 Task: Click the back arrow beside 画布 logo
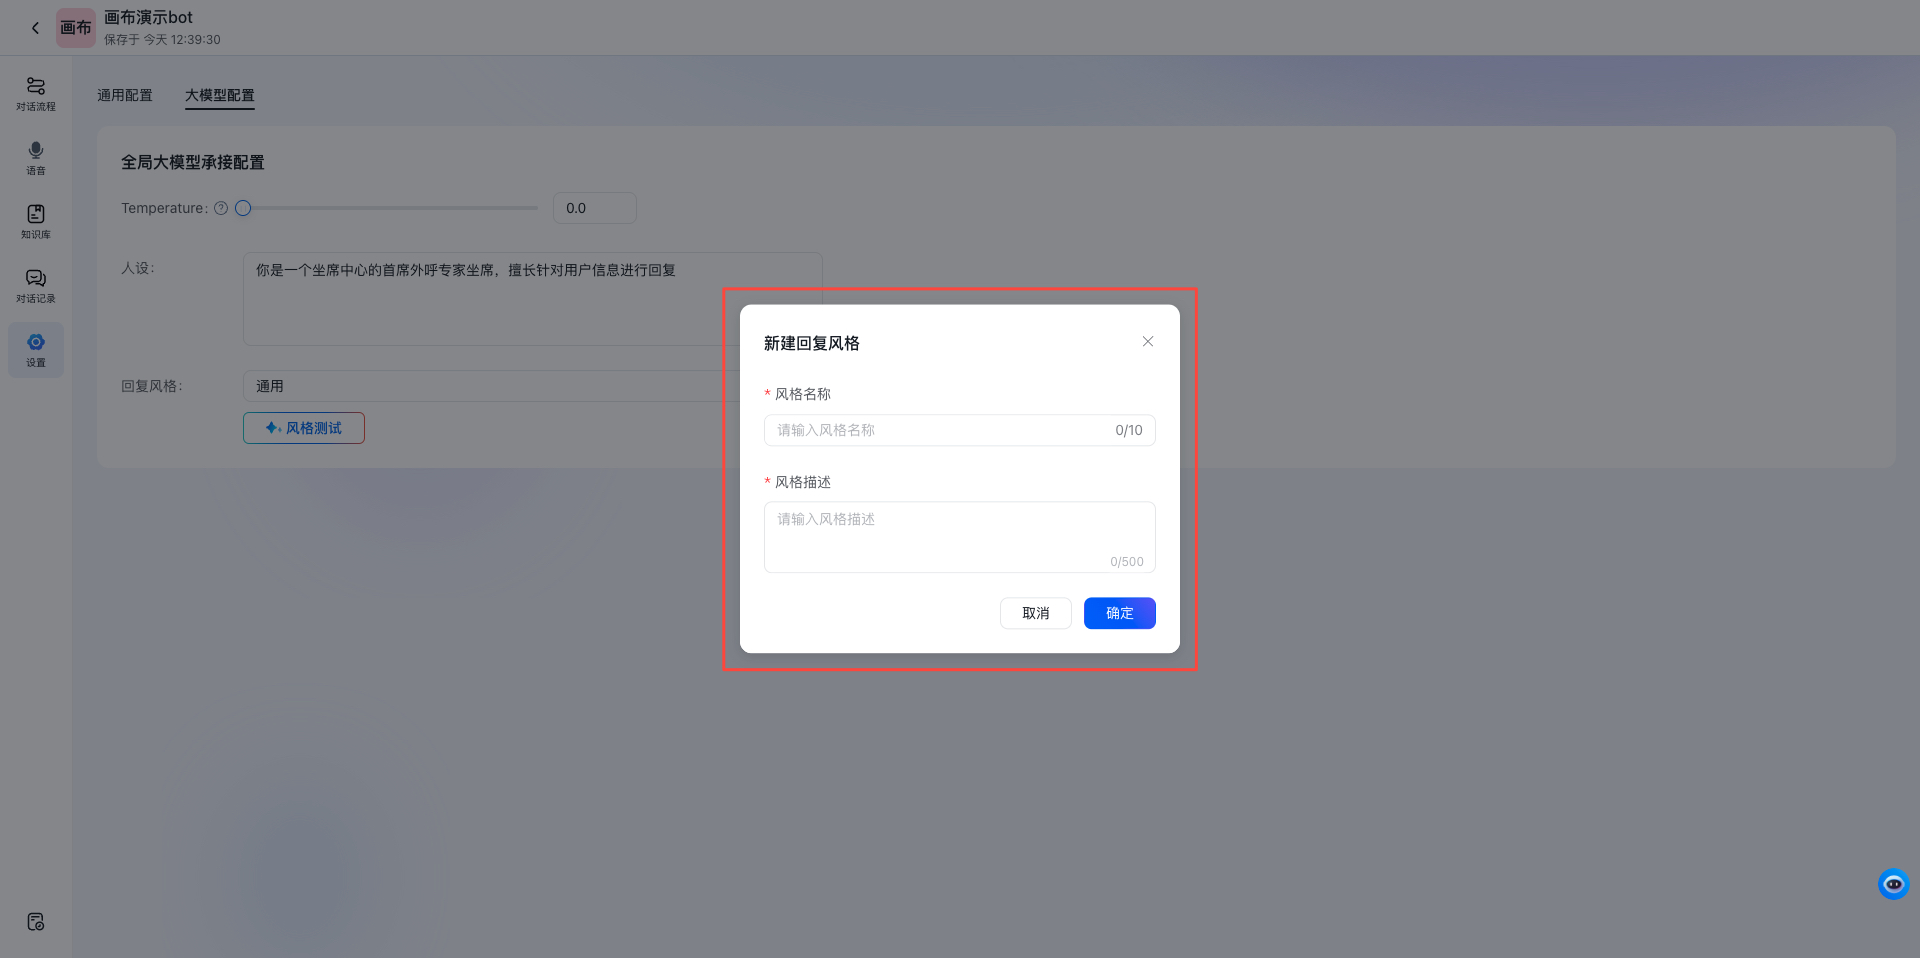point(35,28)
